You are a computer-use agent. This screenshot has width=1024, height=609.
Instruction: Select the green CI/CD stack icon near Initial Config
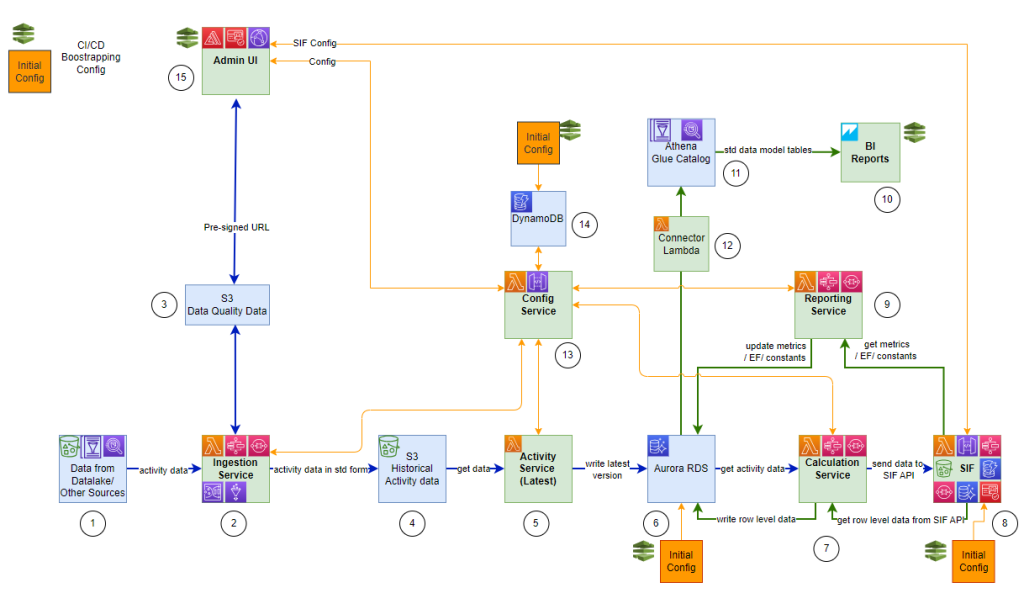(23, 33)
